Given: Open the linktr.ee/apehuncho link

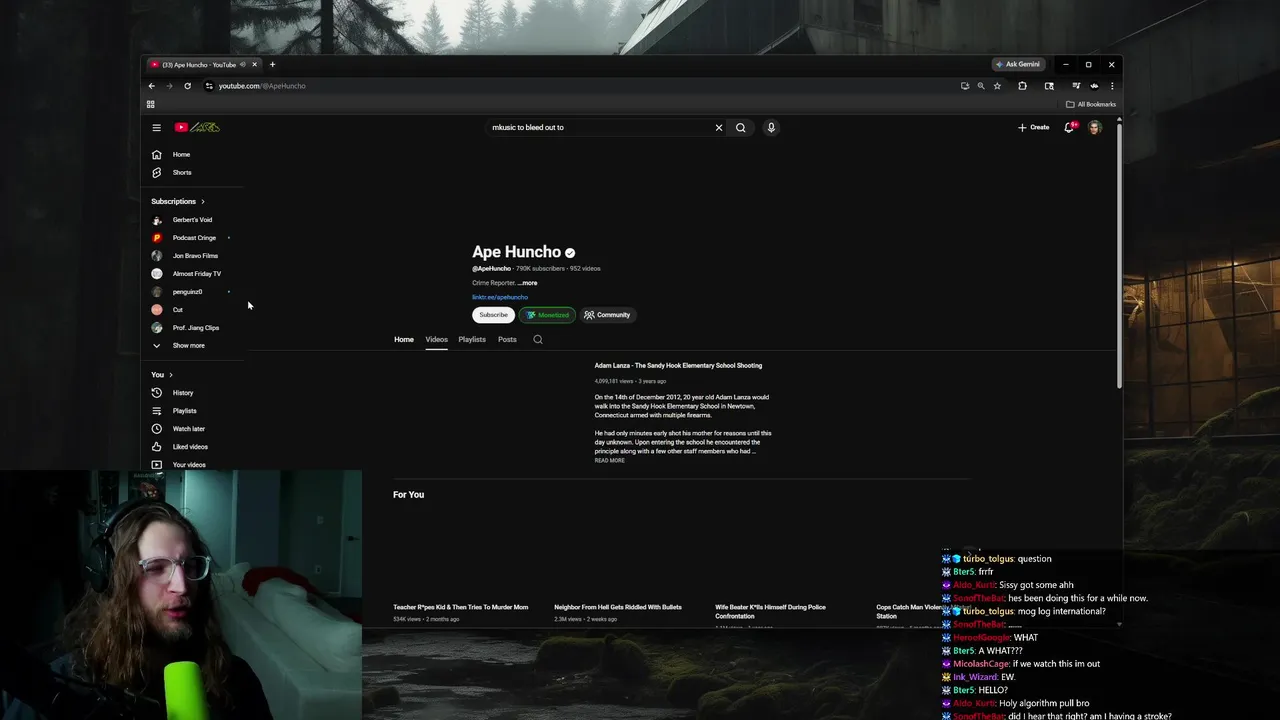Looking at the screenshot, I should click(x=500, y=297).
